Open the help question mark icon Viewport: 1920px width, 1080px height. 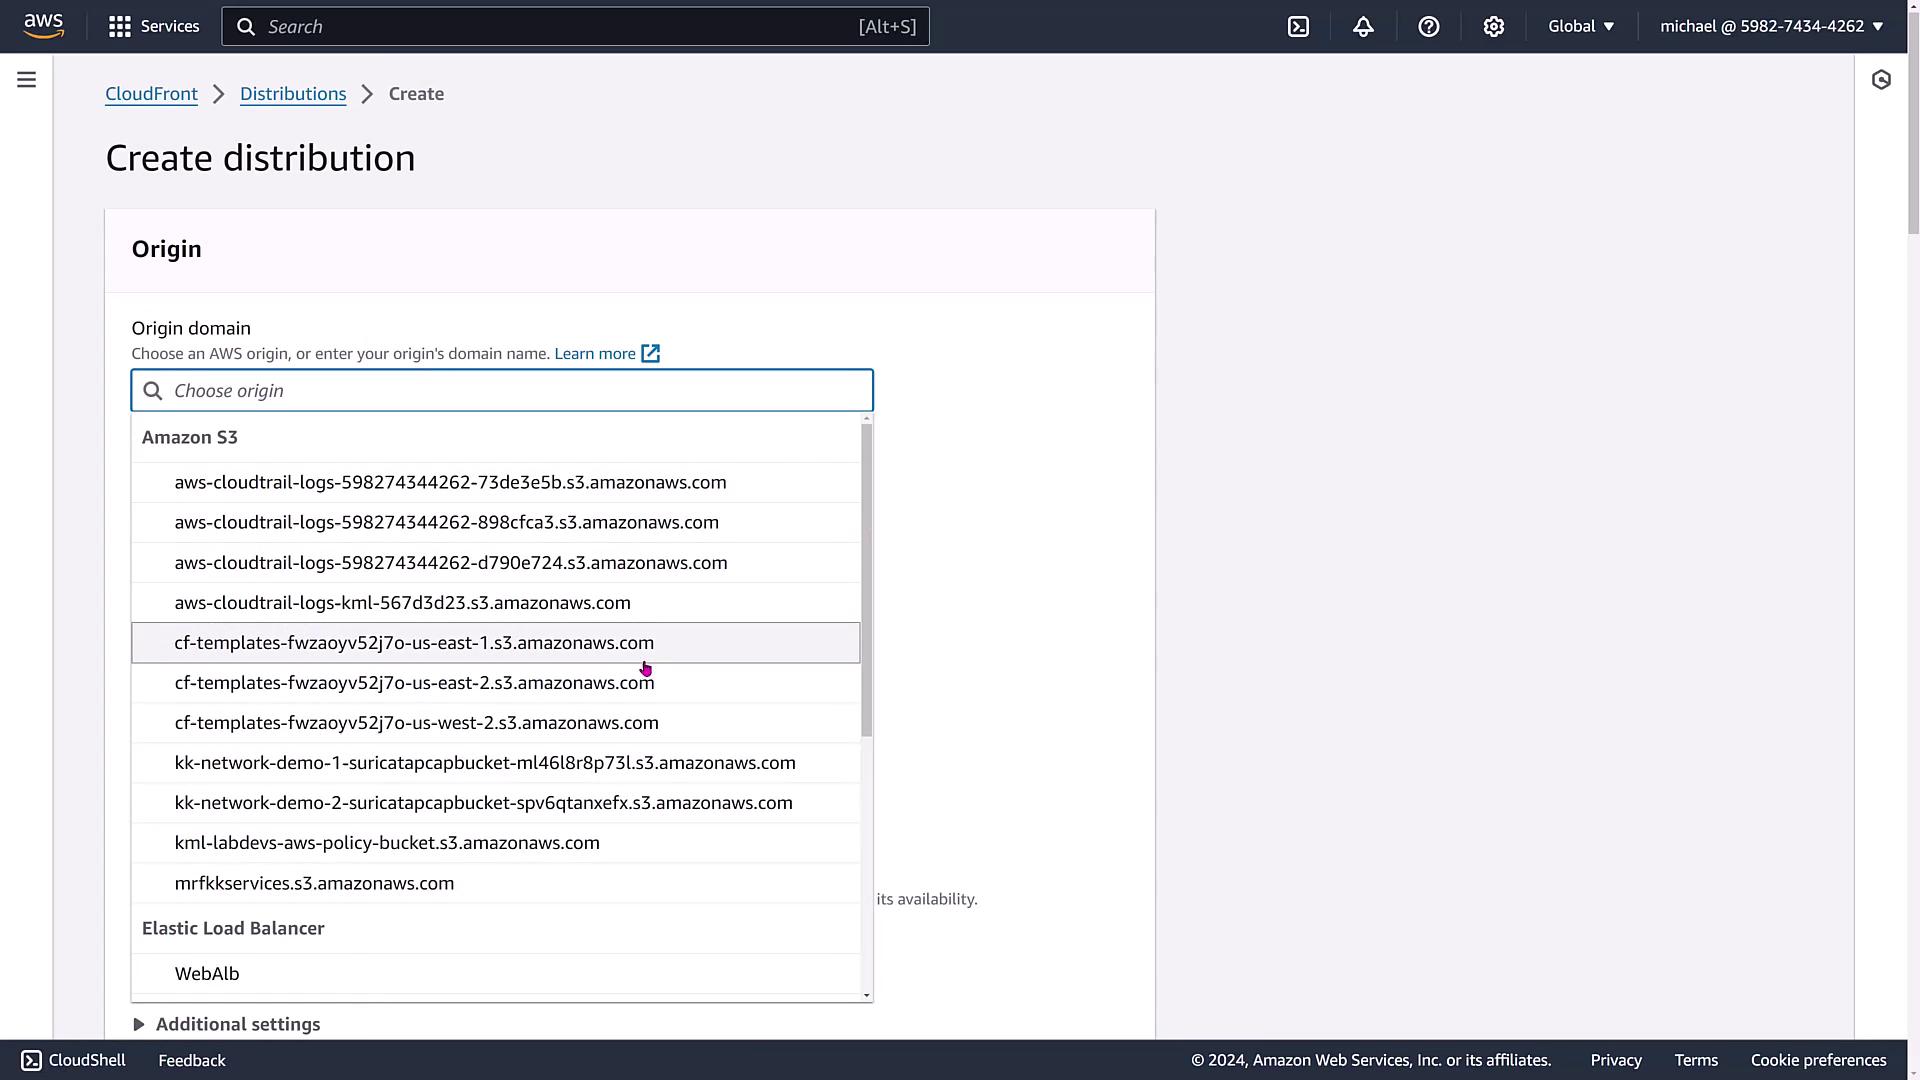(x=1428, y=27)
